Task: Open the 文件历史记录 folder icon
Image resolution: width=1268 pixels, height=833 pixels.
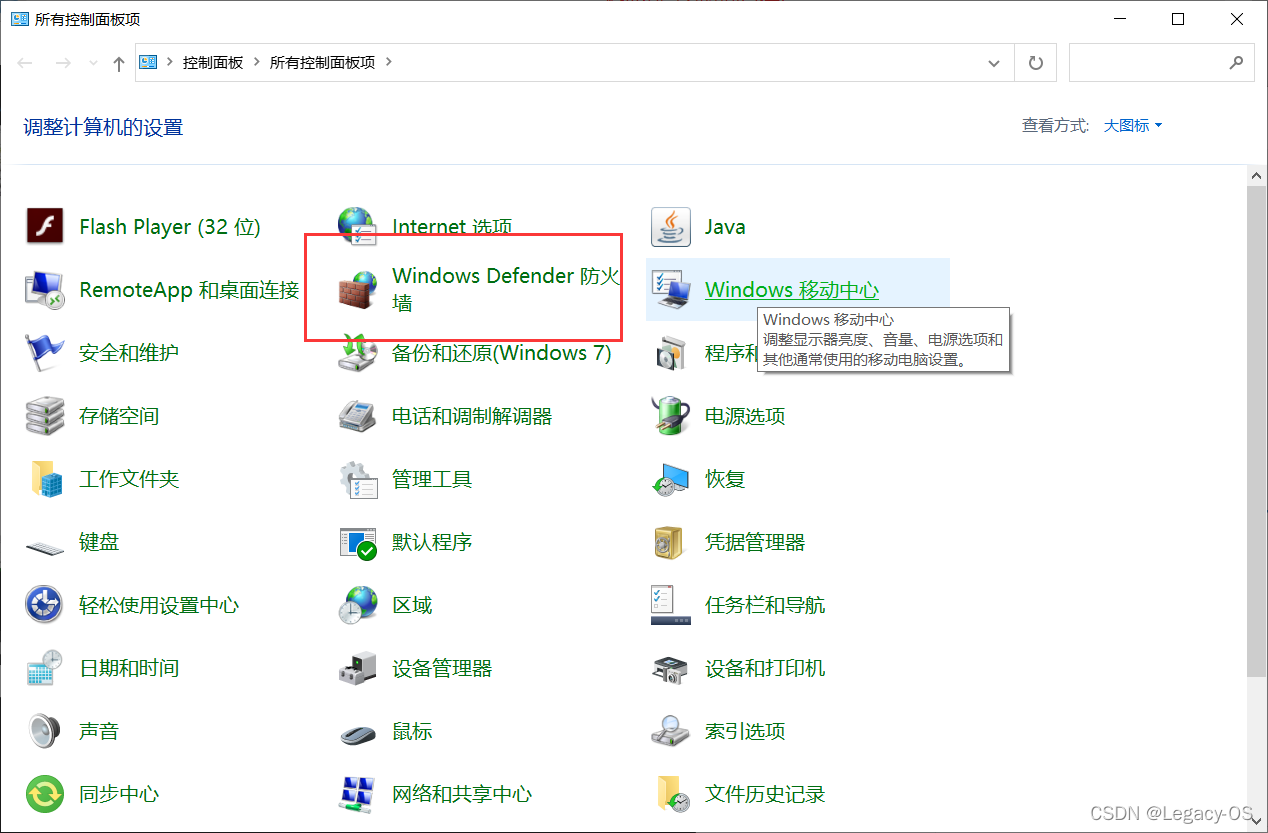Action: 671,794
